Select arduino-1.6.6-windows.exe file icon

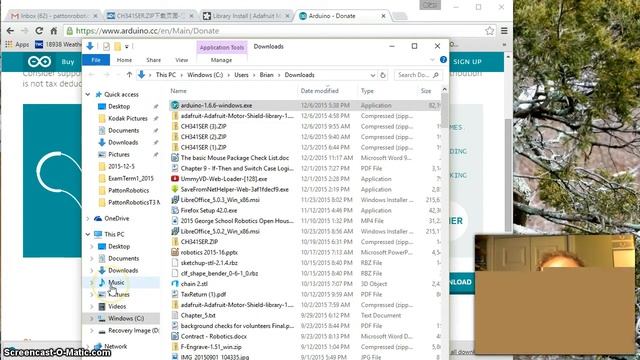coord(175,105)
